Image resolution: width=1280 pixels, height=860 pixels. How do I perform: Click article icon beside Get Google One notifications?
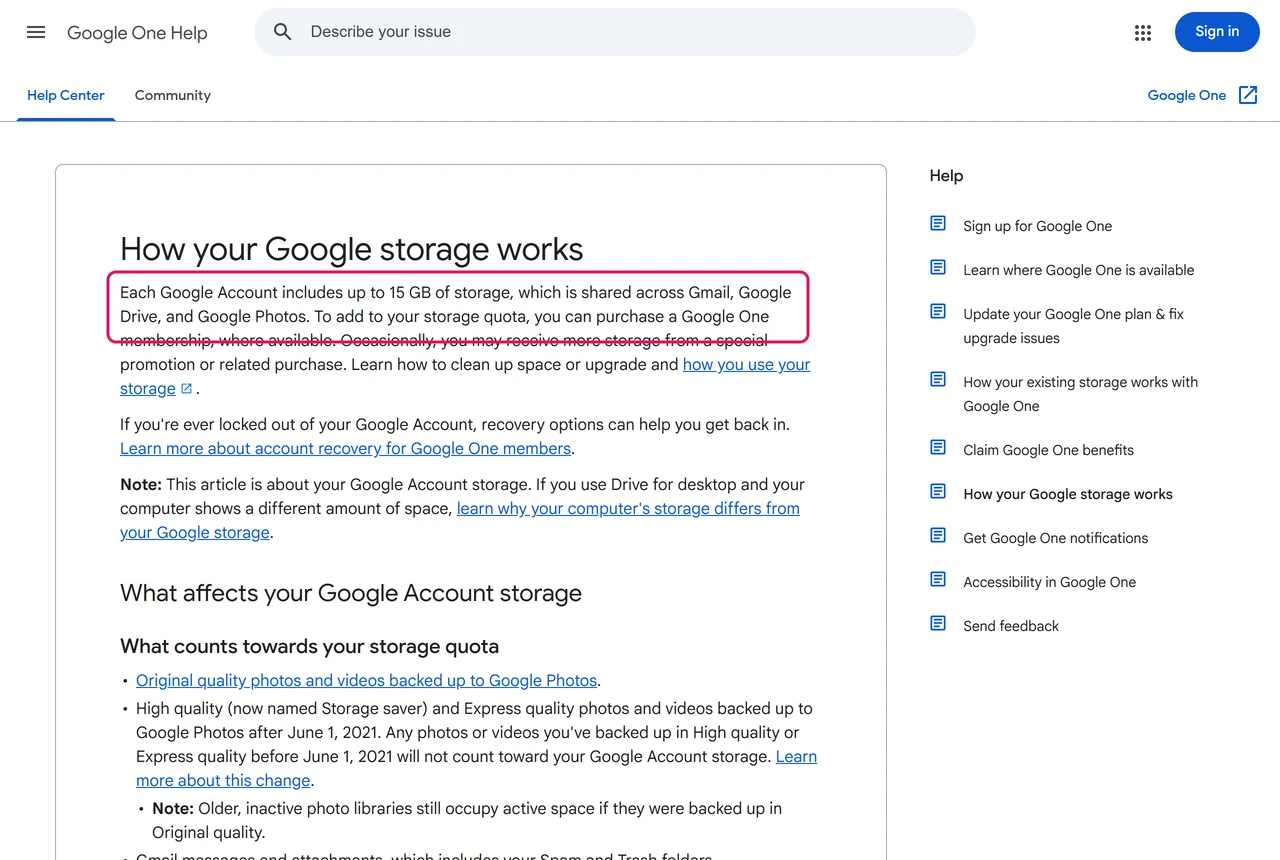(938, 536)
